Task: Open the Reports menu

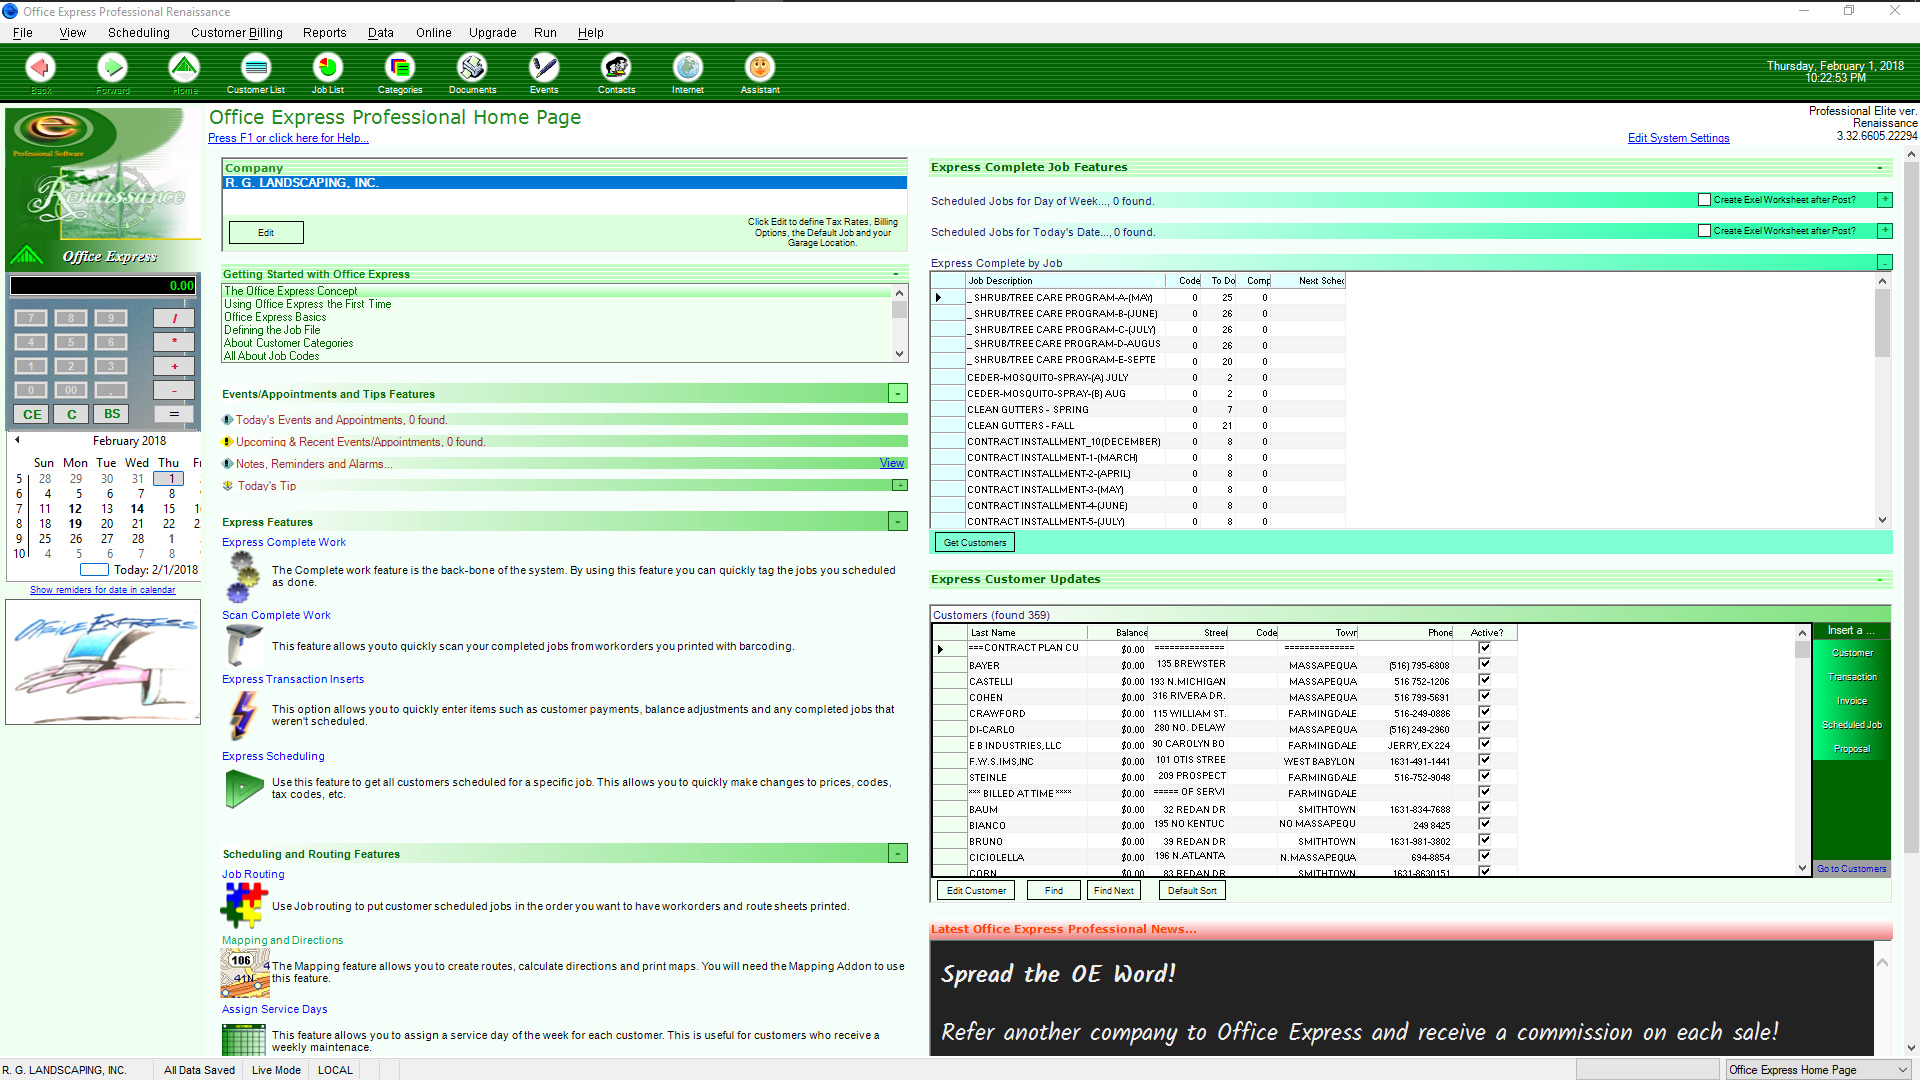Action: click(x=325, y=33)
